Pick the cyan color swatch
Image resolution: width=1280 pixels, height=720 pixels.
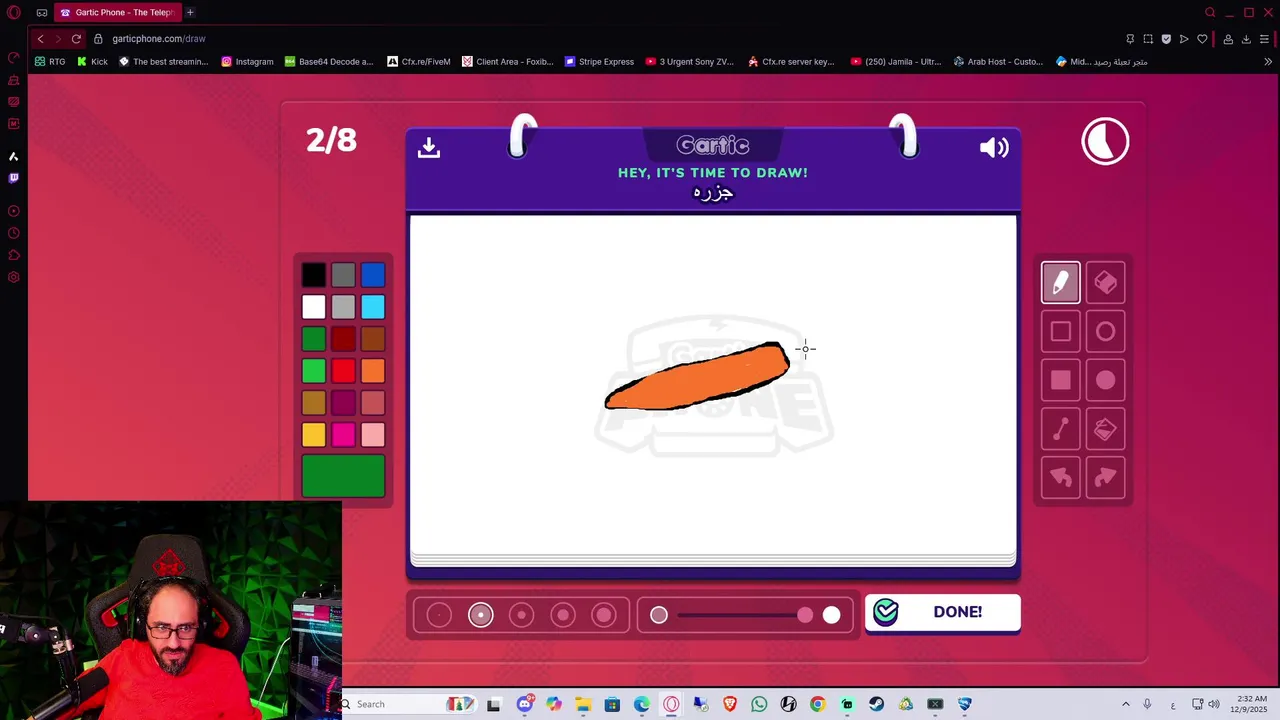click(x=373, y=307)
